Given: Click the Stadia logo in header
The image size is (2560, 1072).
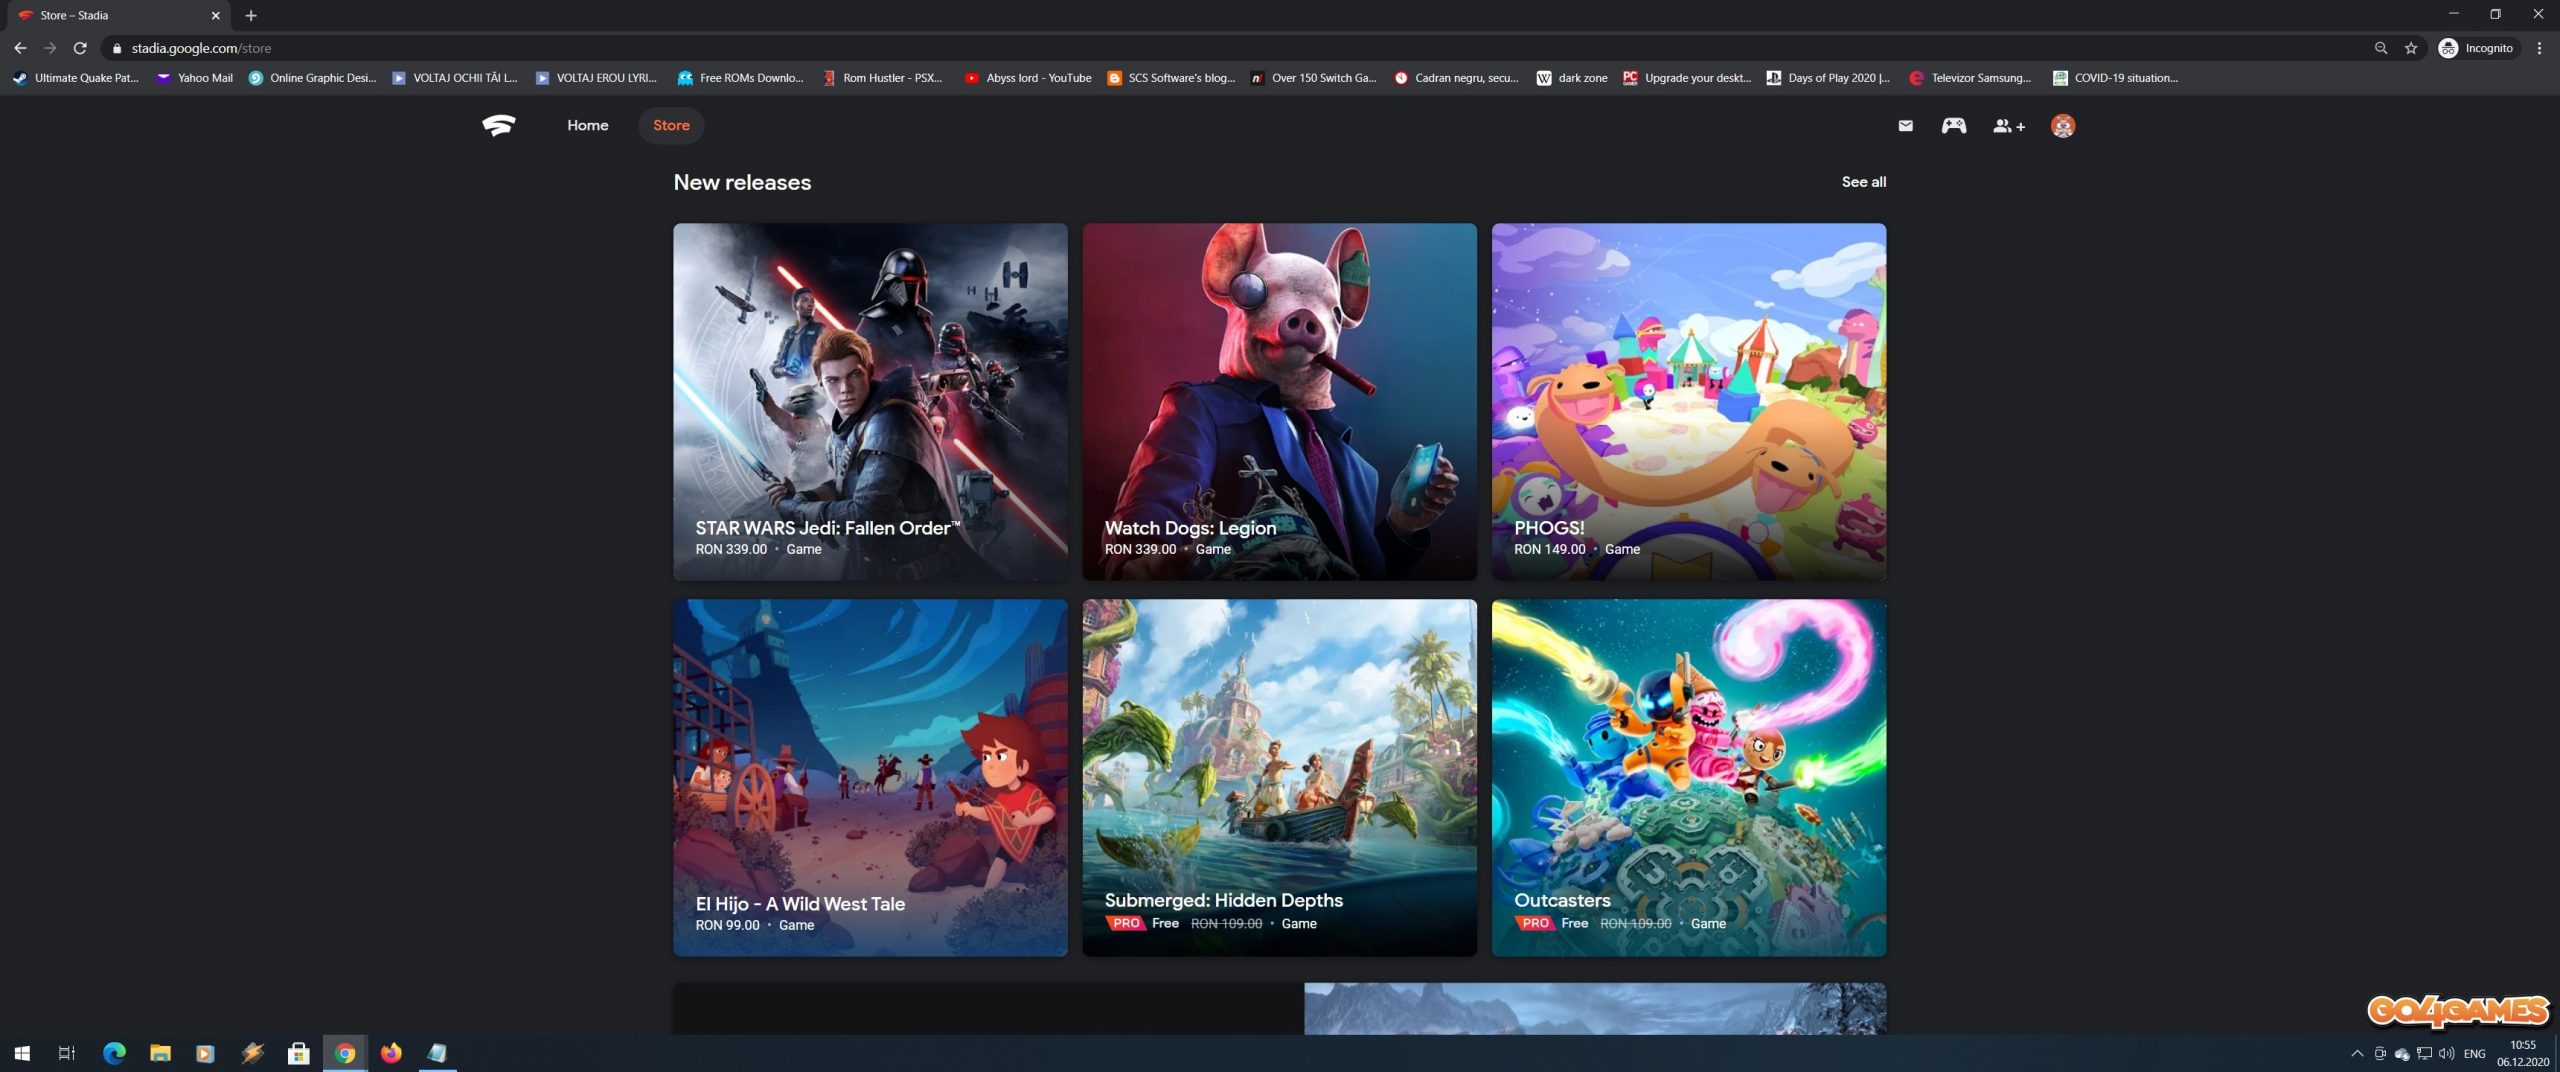Looking at the screenshot, I should (498, 125).
